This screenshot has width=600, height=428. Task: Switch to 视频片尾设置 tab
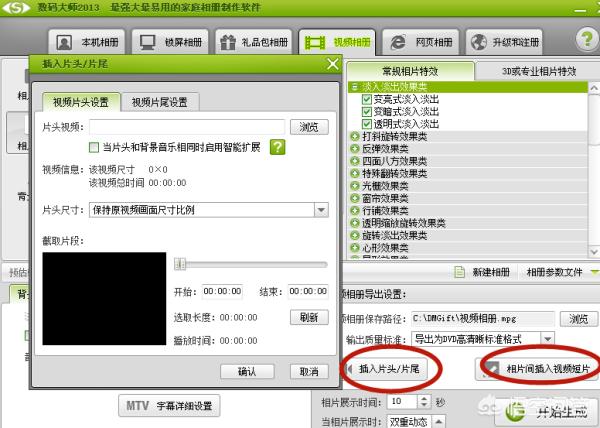(166, 102)
